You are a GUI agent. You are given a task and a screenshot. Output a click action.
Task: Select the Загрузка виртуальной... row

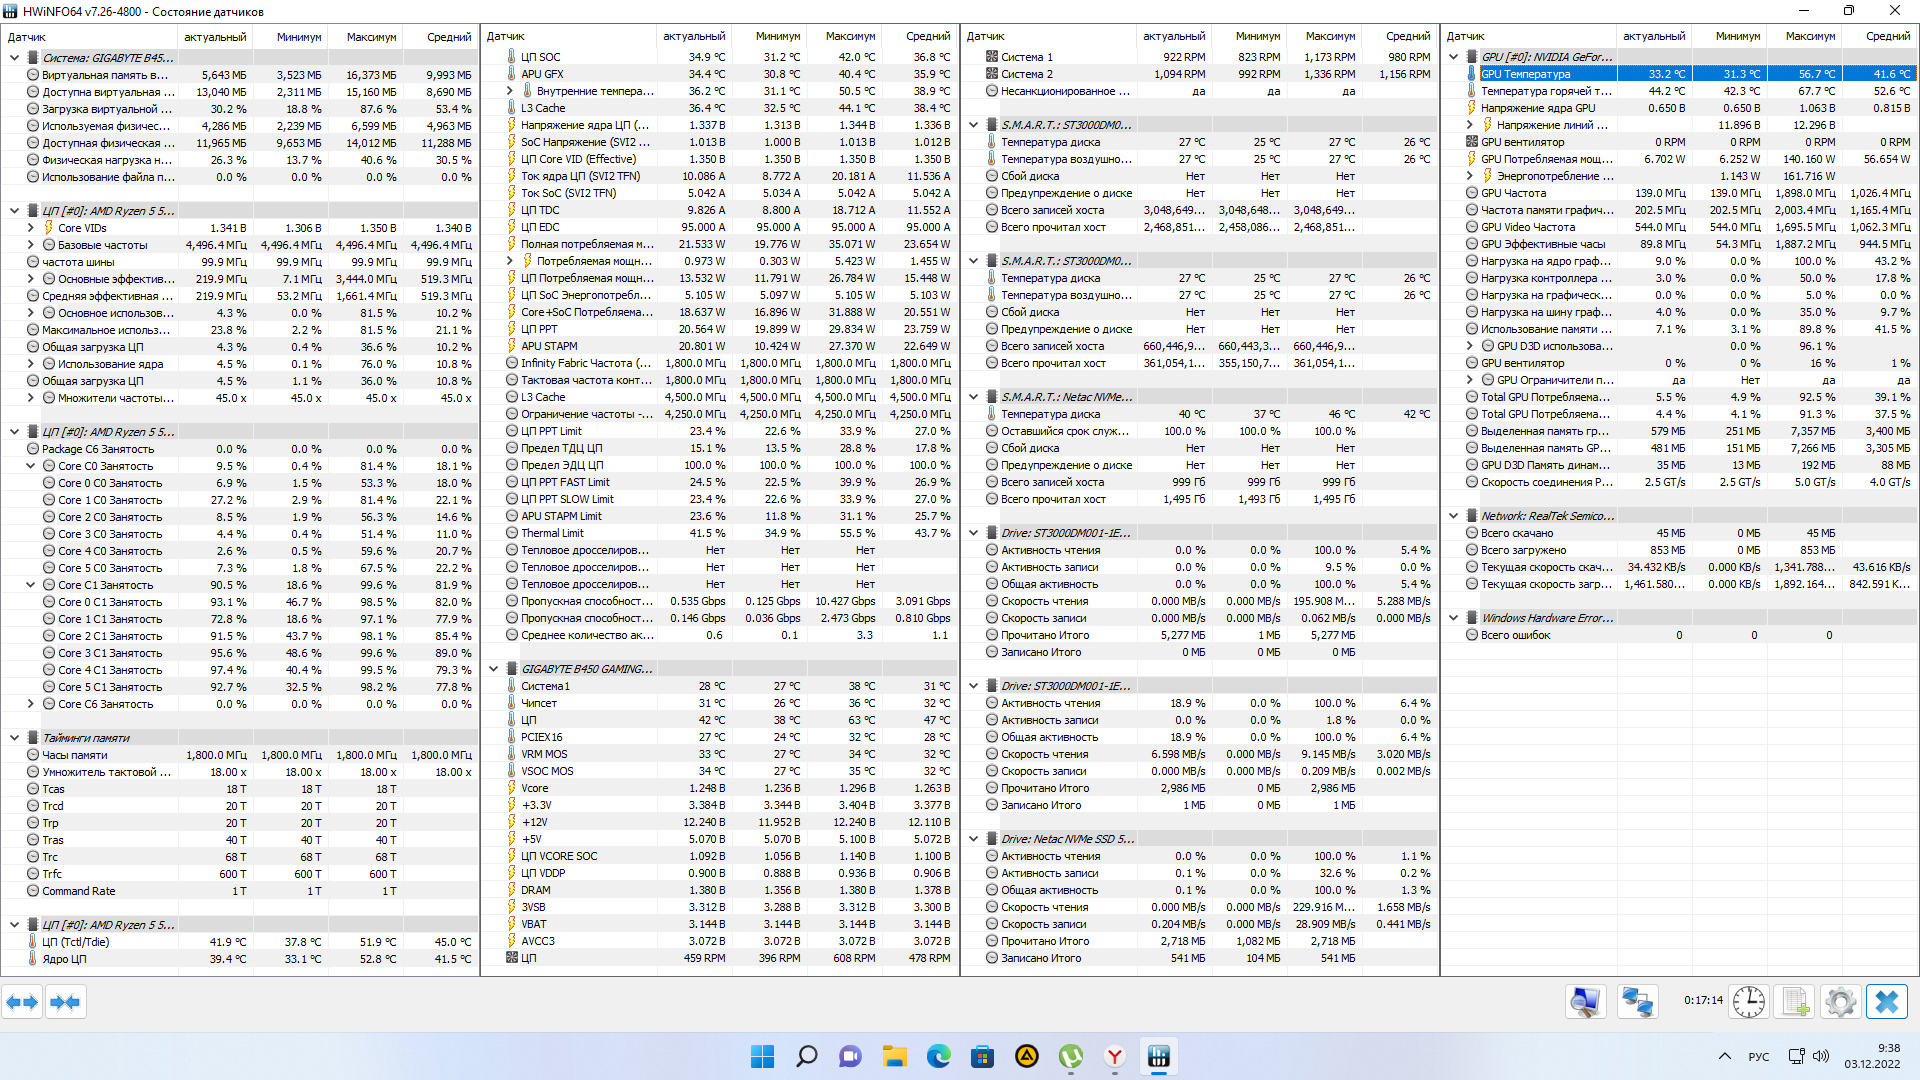(x=240, y=109)
